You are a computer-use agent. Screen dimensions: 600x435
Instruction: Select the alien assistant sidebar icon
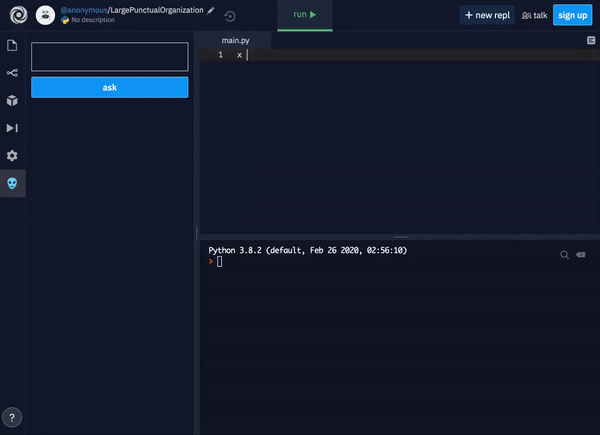(x=12, y=183)
